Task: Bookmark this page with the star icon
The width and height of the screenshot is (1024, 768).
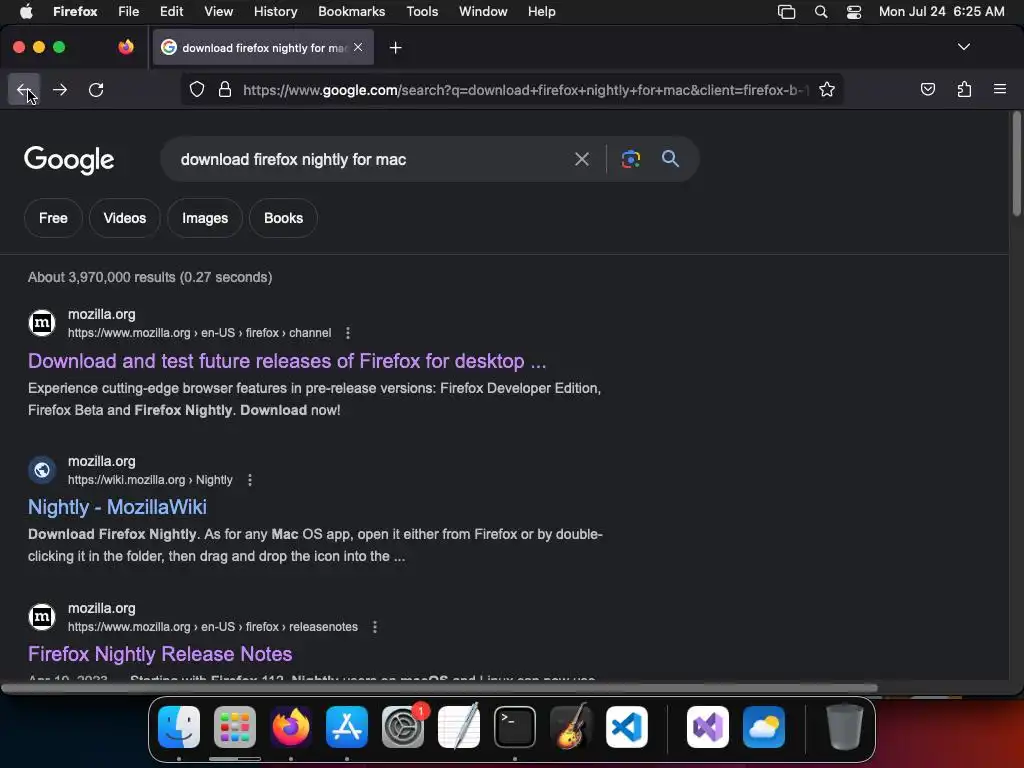Action: coord(827,89)
